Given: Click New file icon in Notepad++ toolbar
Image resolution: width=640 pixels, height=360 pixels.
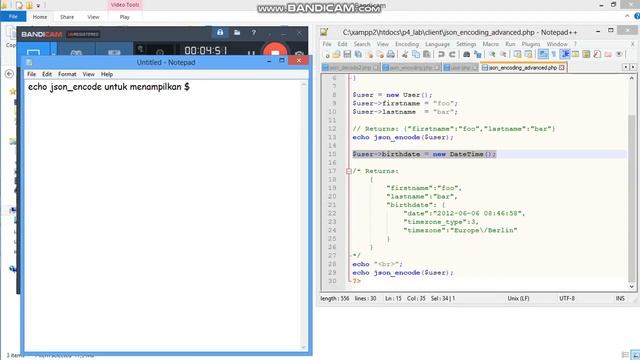Looking at the screenshot, I should [327, 54].
